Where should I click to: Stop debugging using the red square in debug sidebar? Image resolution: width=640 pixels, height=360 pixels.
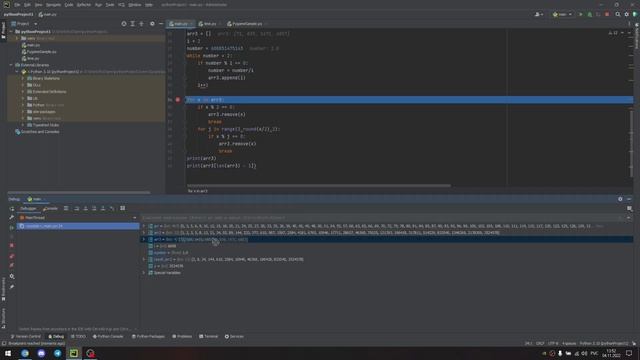[12, 246]
